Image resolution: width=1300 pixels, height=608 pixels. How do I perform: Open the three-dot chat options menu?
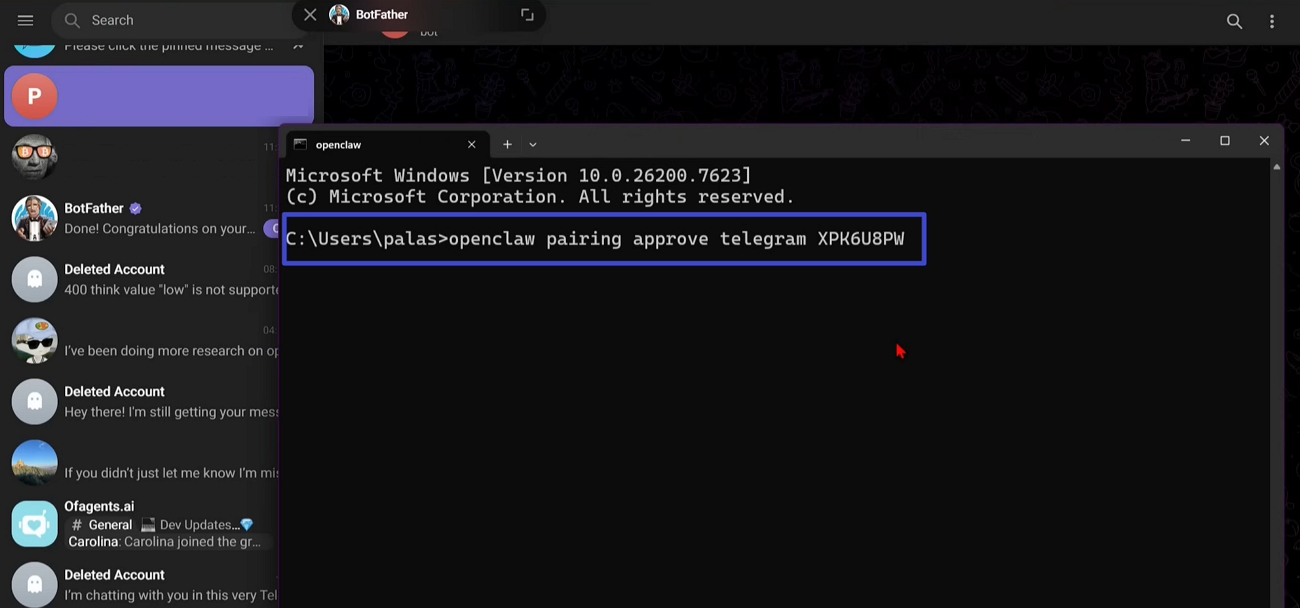click(1272, 21)
